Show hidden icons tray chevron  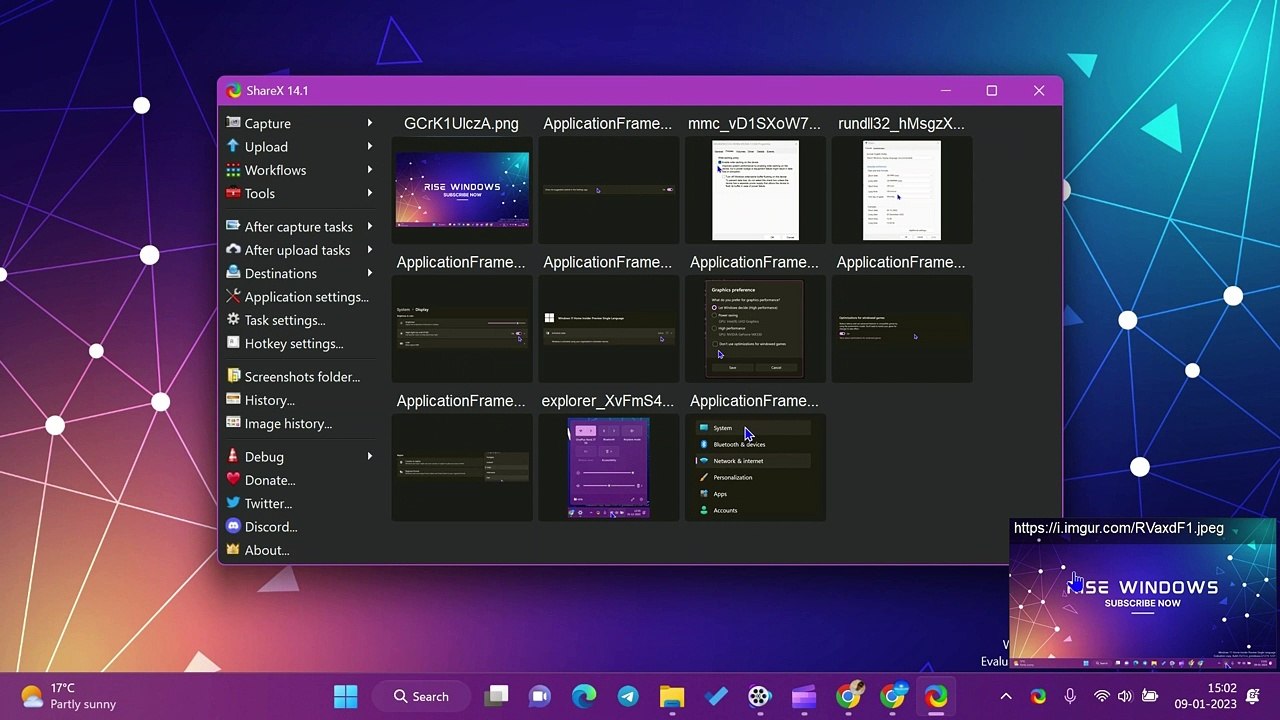click(x=1006, y=697)
